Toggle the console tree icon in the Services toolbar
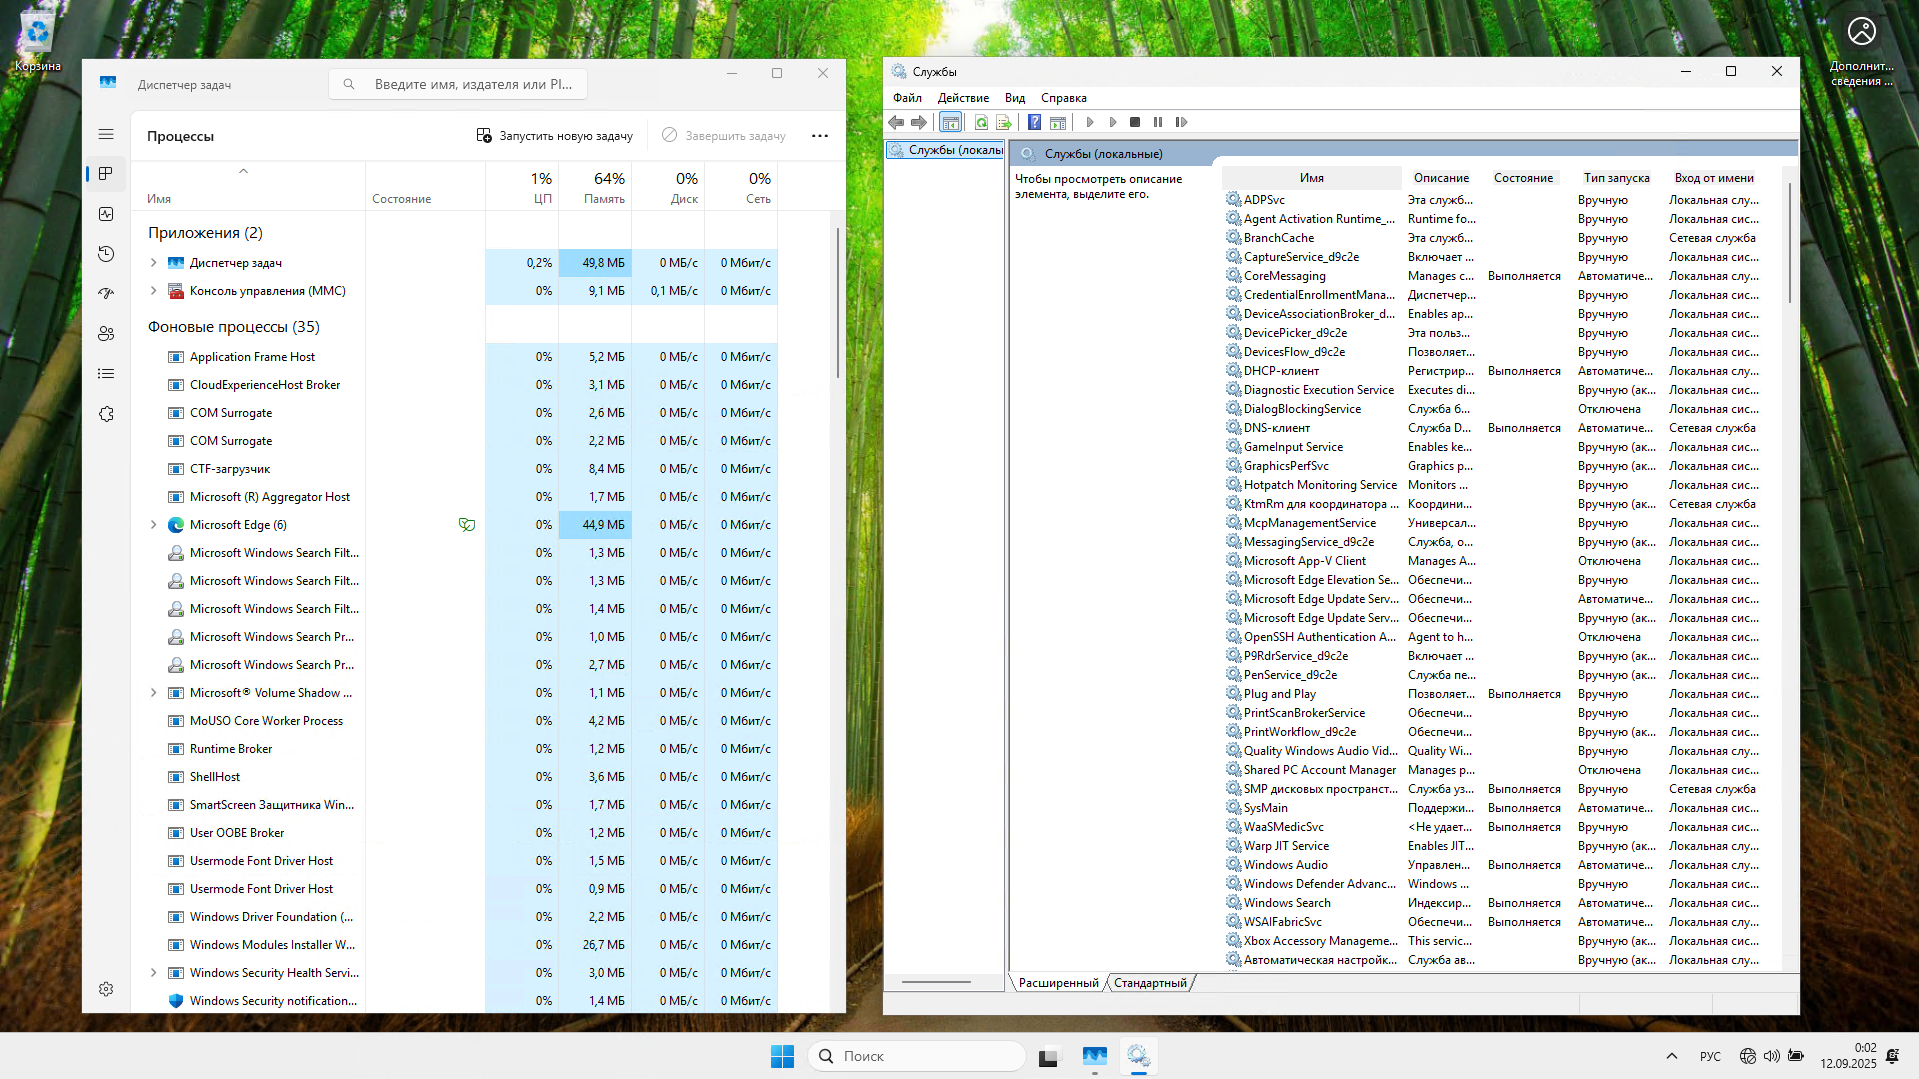 click(x=950, y=122)
